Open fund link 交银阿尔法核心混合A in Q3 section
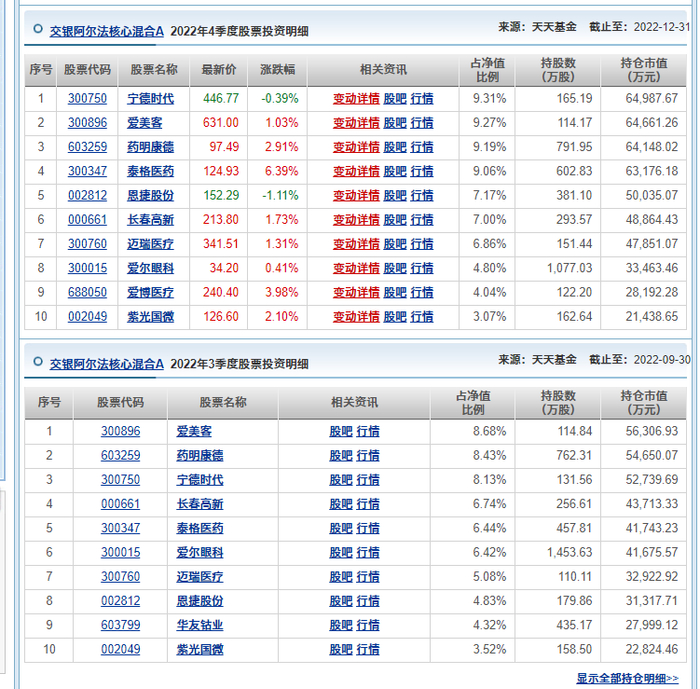700x689 pixels. point(106,364)
